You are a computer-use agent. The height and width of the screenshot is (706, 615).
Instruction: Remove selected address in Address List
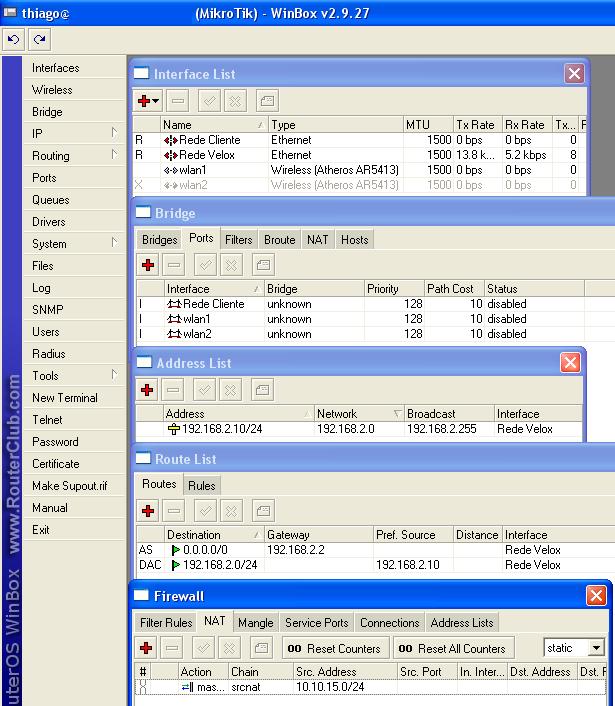(173, 390)
